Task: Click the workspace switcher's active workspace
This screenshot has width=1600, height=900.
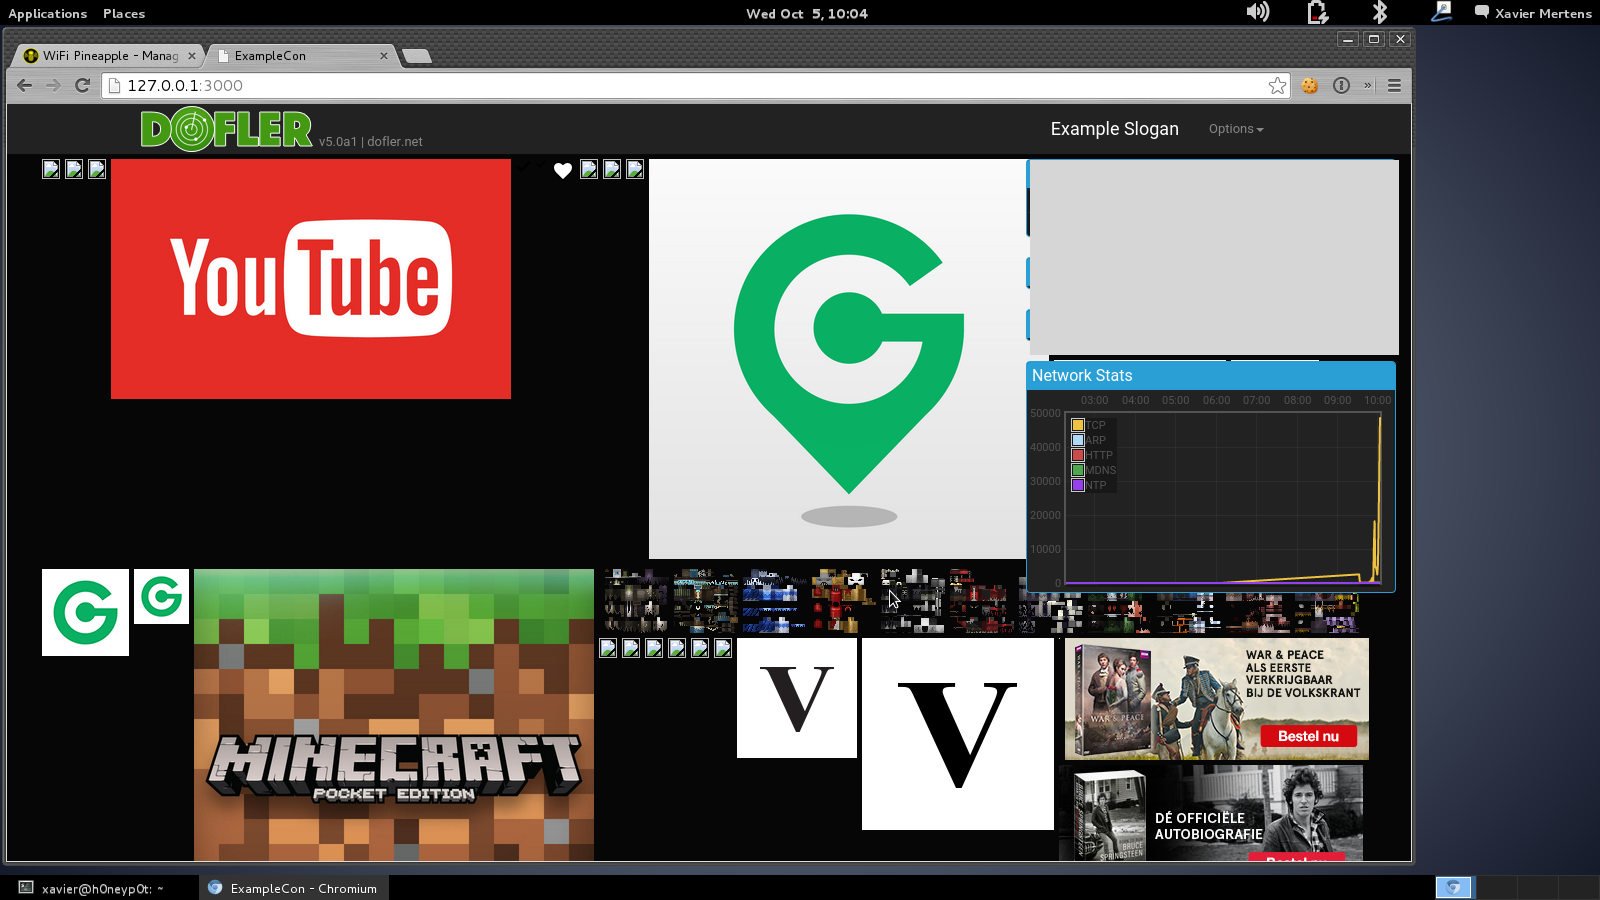Action: pos(1455,887)
